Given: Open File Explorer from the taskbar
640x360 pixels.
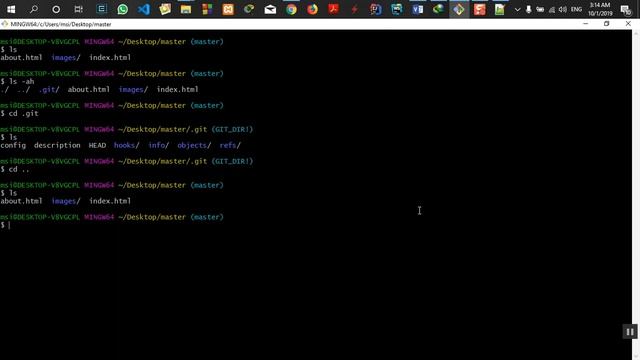Looking at the screenshot, I should pyautogui.click(x=186, y=9).
